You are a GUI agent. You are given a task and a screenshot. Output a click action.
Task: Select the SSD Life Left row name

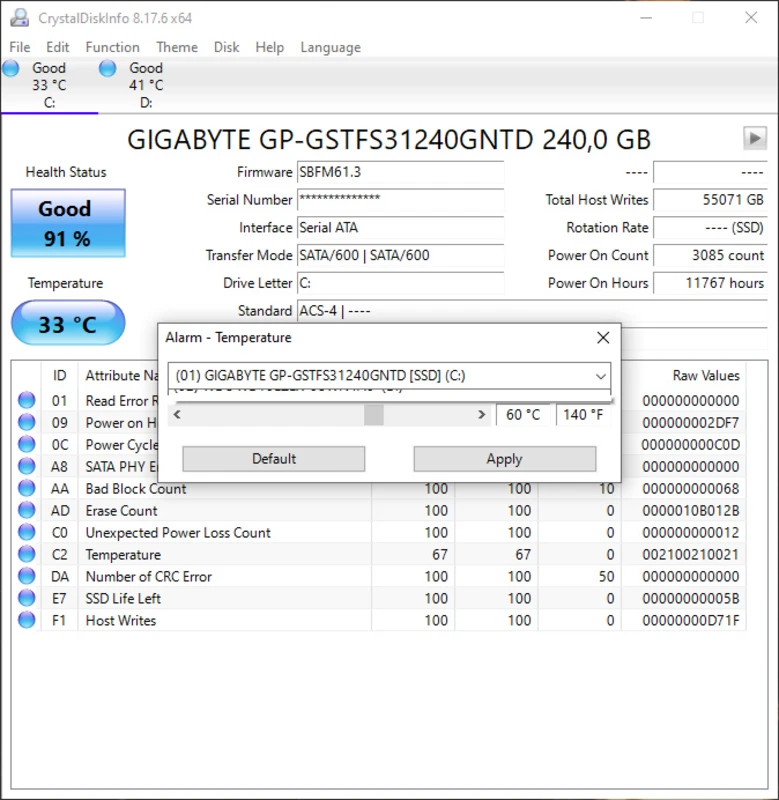pyautogui.click(x=123, y=598)
